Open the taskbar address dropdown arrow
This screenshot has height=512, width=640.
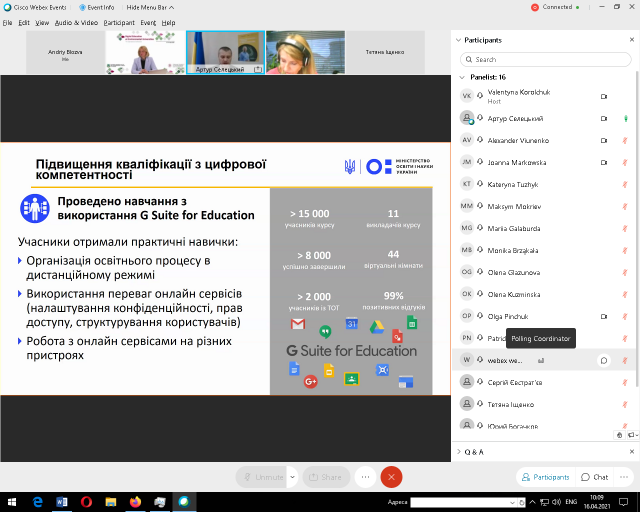pos(512,502)
